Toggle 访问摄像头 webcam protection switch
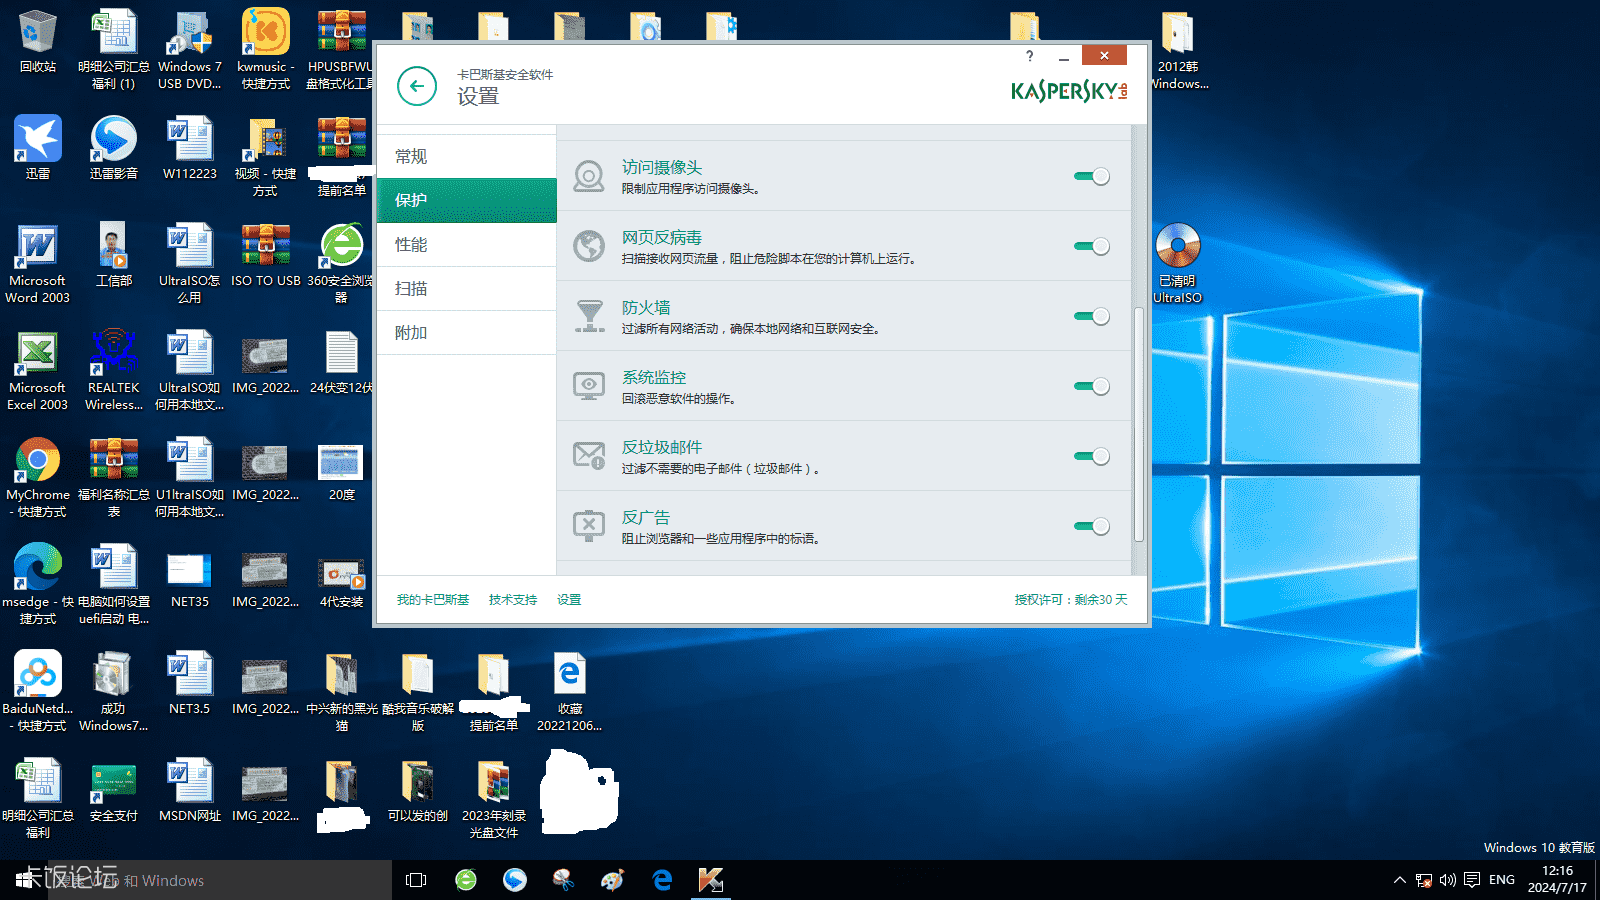This screenshot has width=1600, height=900. click(1091, 176)
